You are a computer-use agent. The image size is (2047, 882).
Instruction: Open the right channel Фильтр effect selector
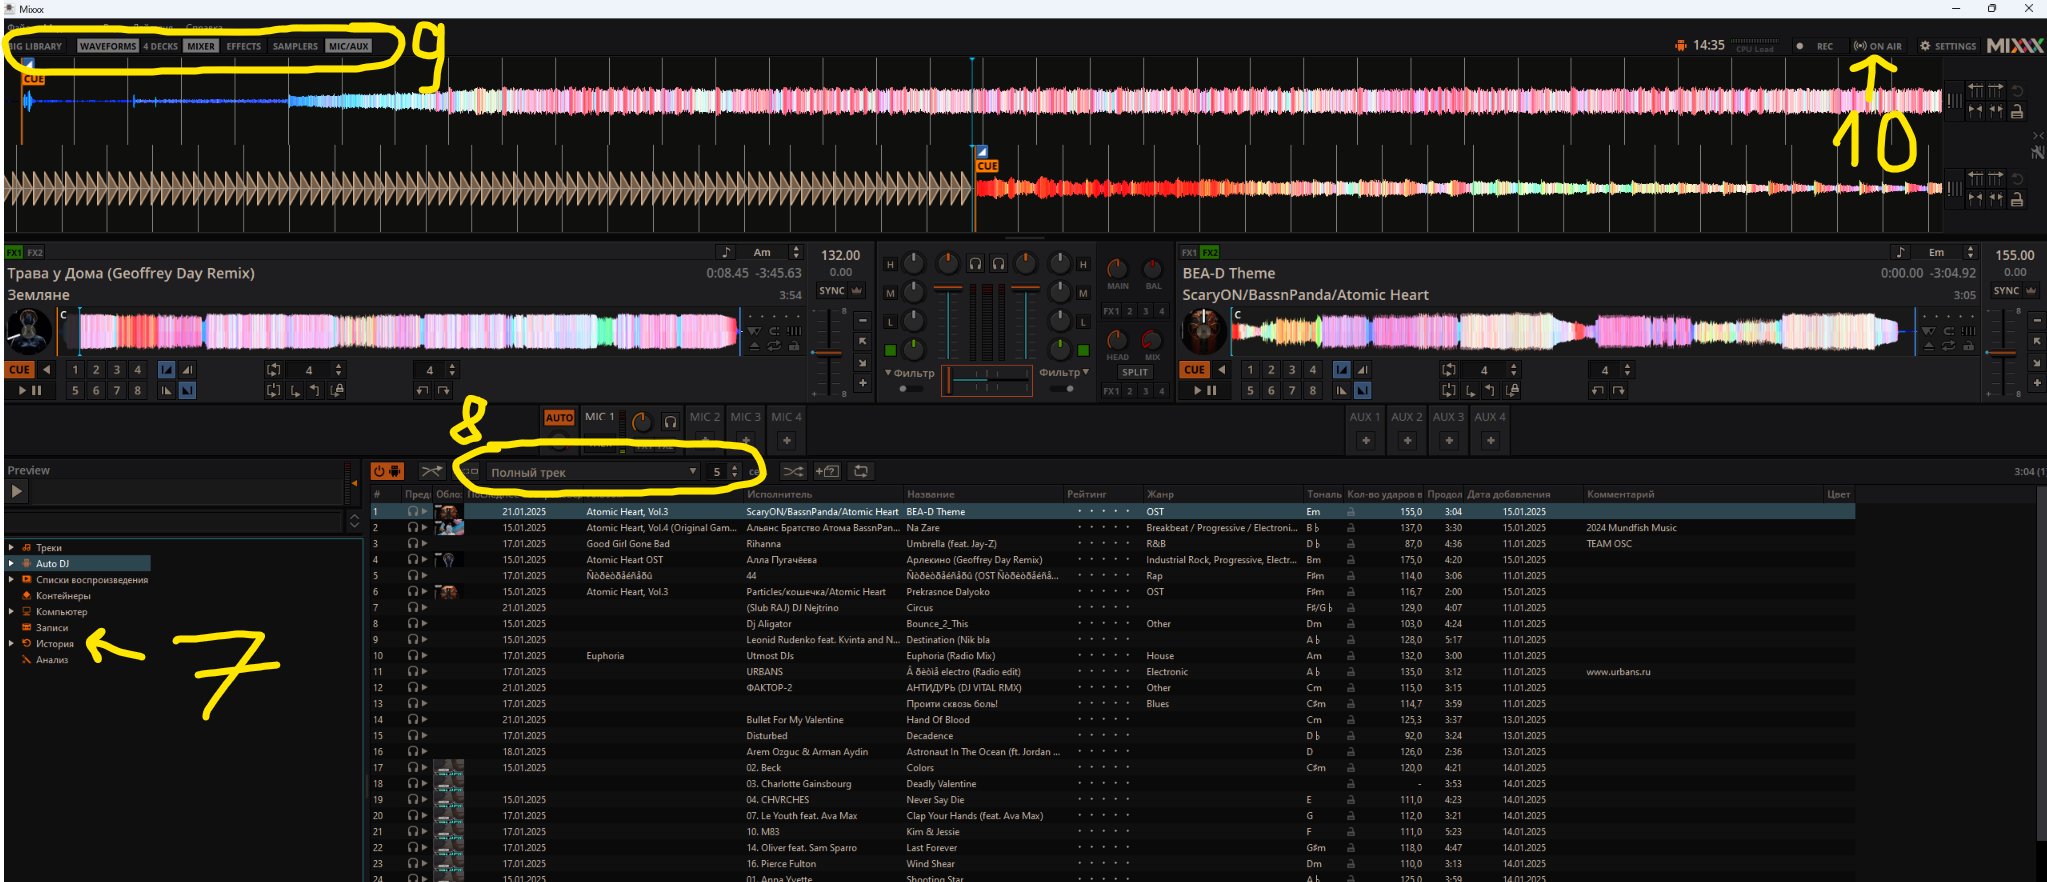click(1064, 373)
